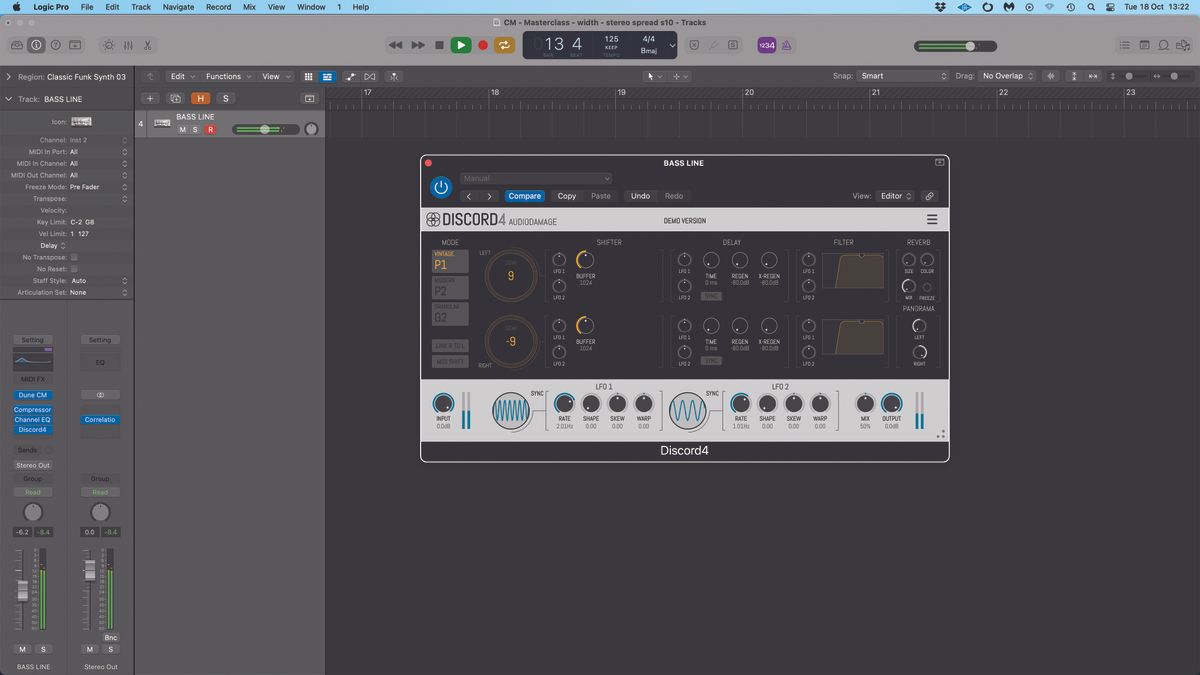
Task: Open the Discord4 hamburger menu
Action: (x=931, y=219)
